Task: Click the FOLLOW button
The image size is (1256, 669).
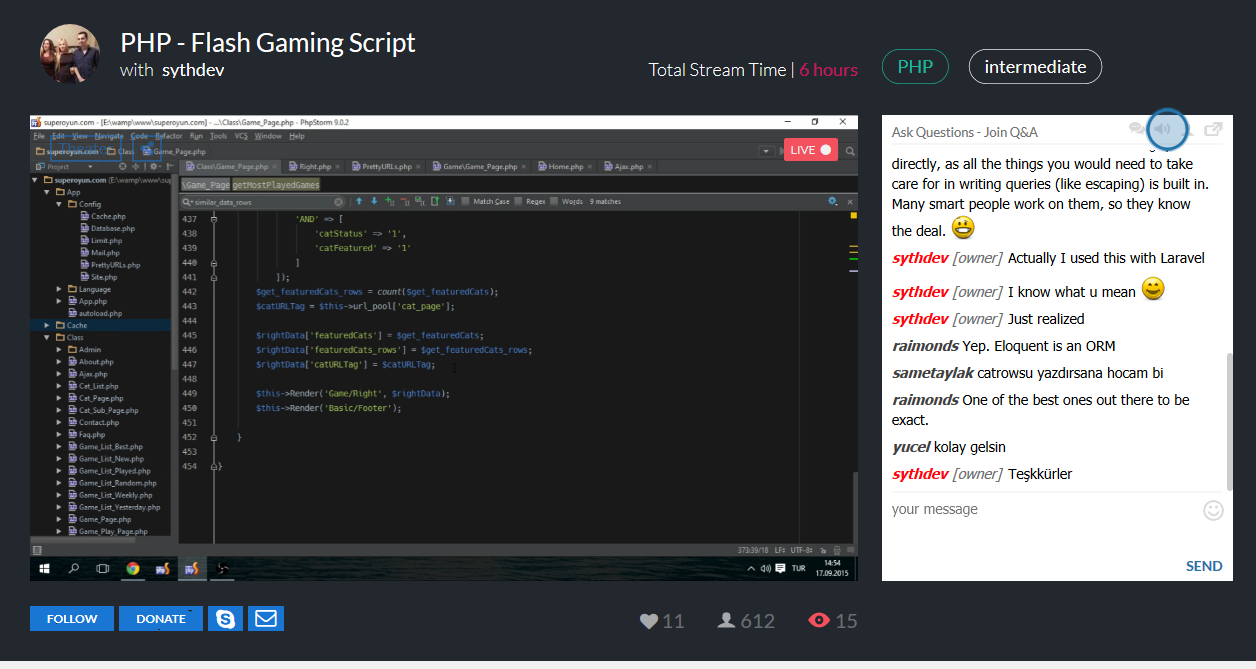Action: [72, 618]
